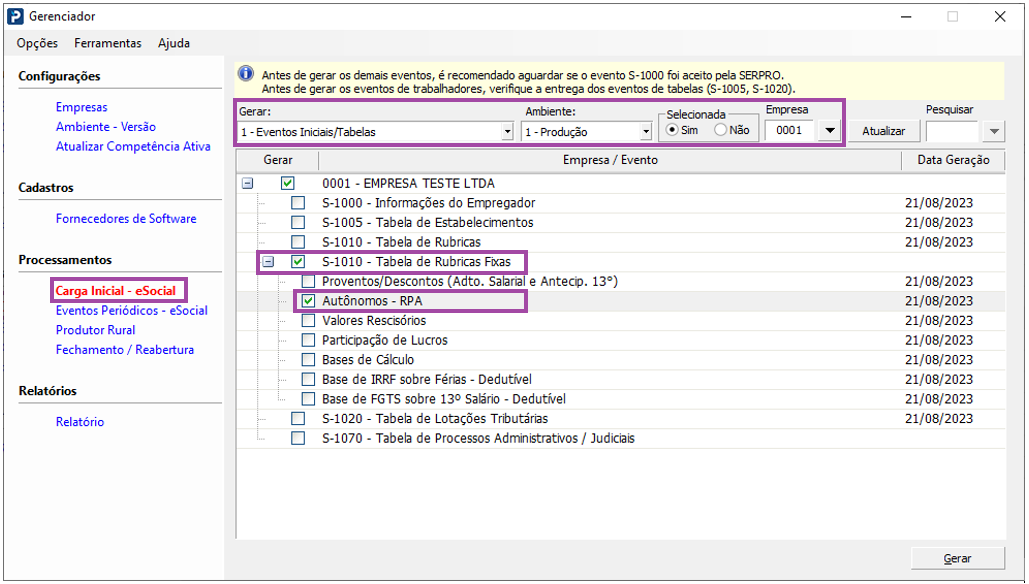Open the Ferramentas menu

point(108,43)
